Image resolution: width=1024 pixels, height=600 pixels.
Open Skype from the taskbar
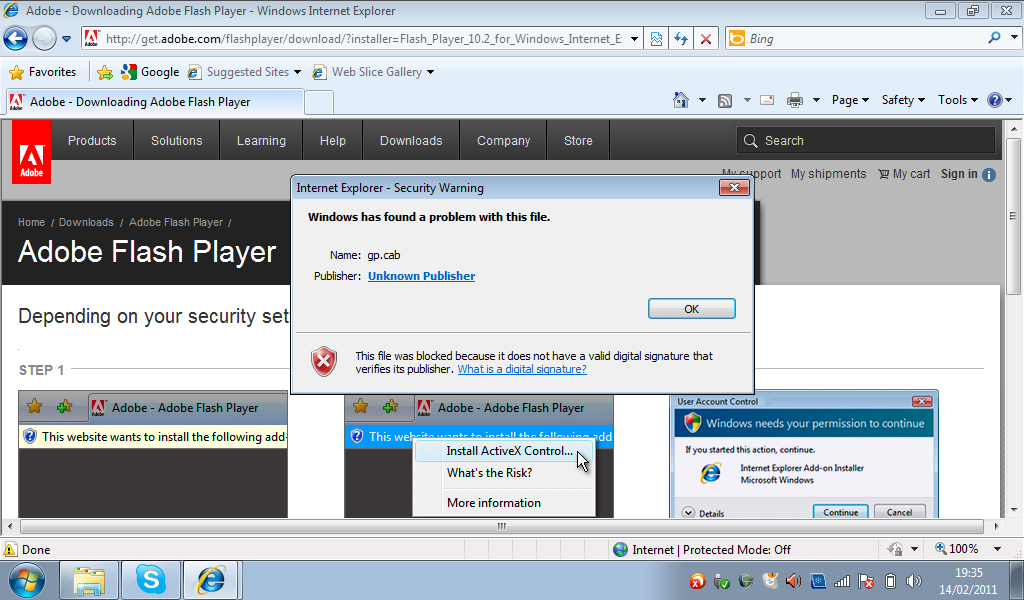tap(151, 580)
